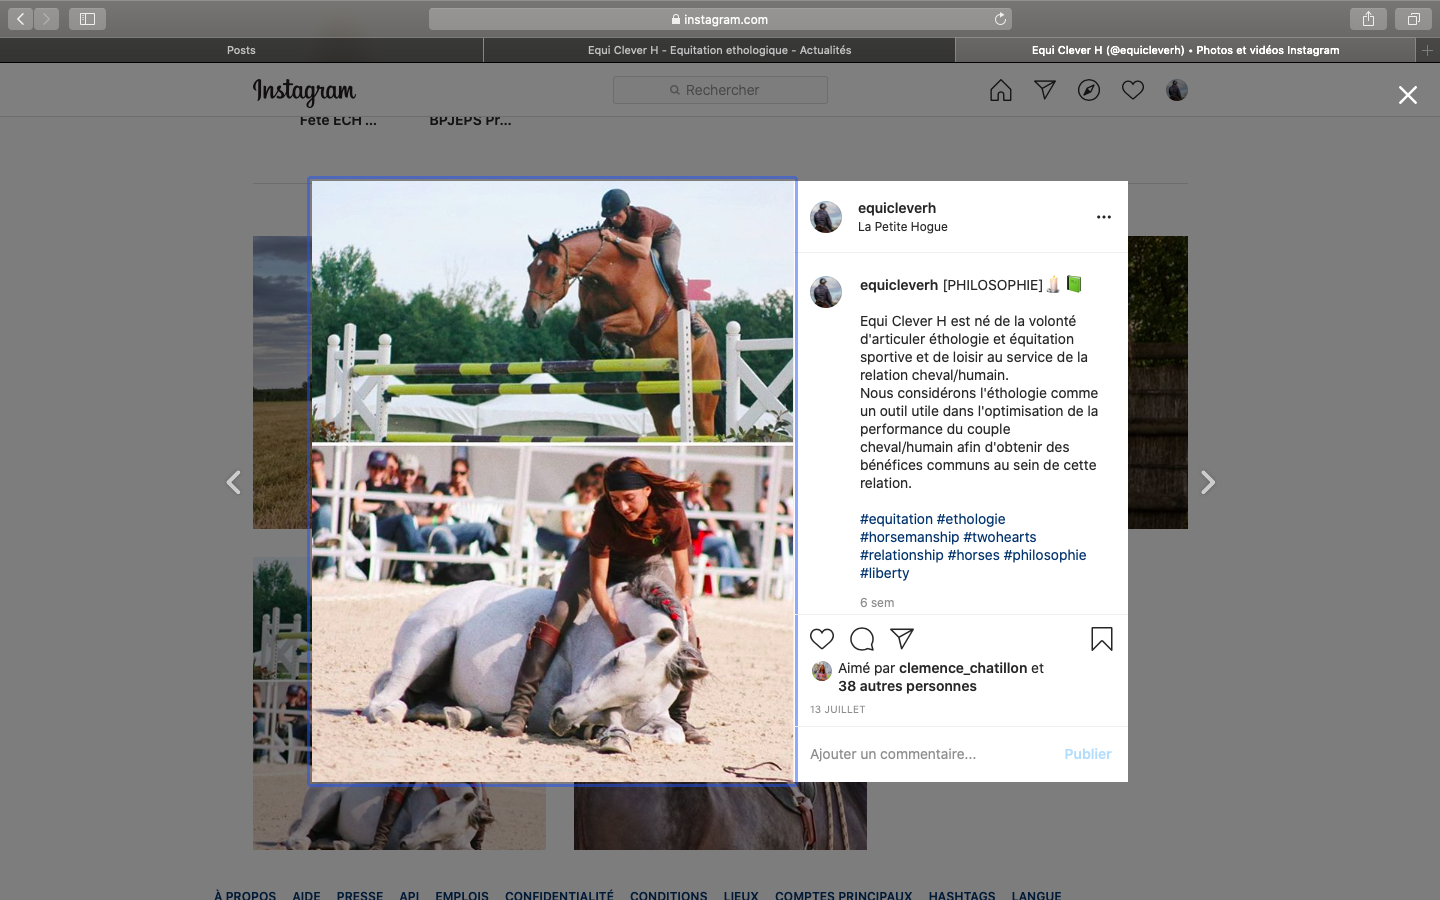This screenshot has height=900, width=1440.
Task: Open direct messages icon in header
Action: pos(1045,90)
